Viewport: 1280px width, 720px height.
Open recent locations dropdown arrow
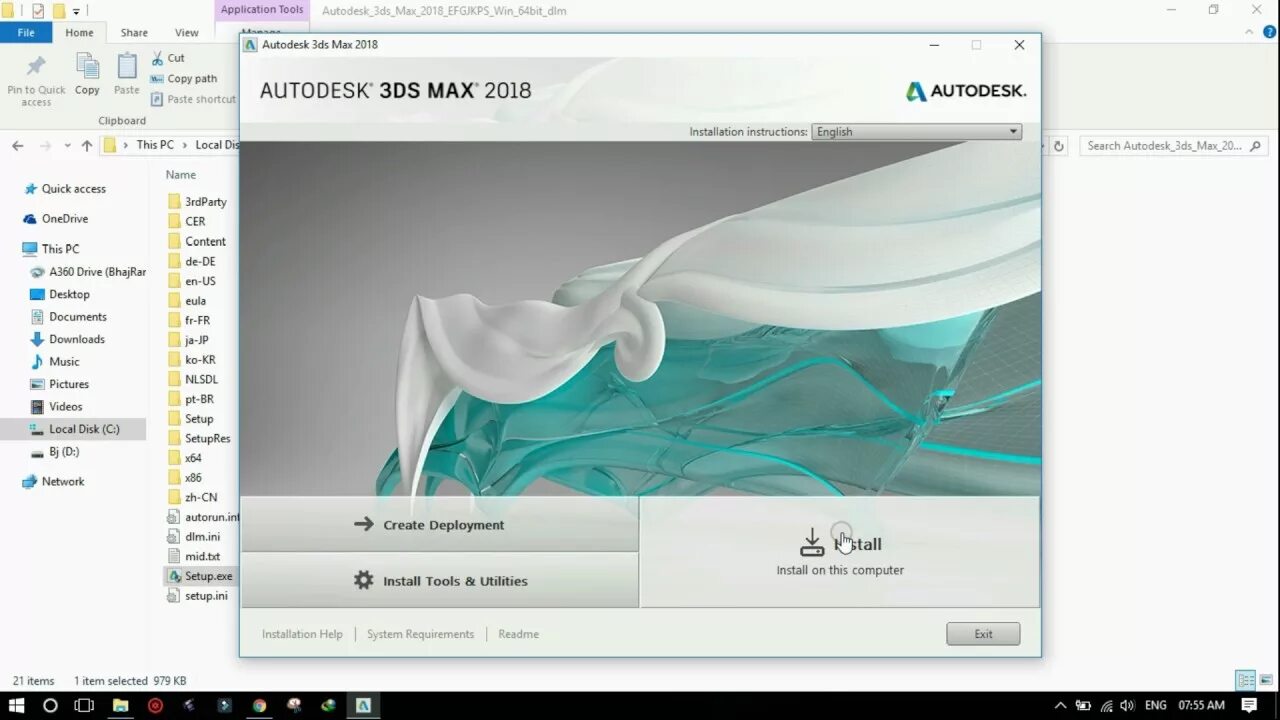67,145
